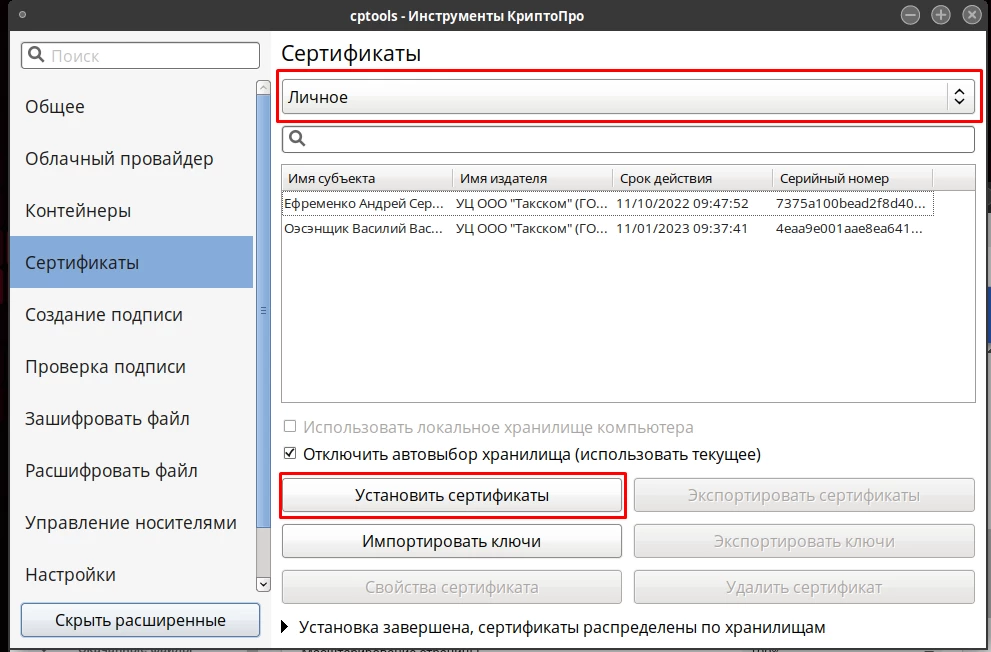Click the sidebar scrollbar down arrow

tap(264, 584)
